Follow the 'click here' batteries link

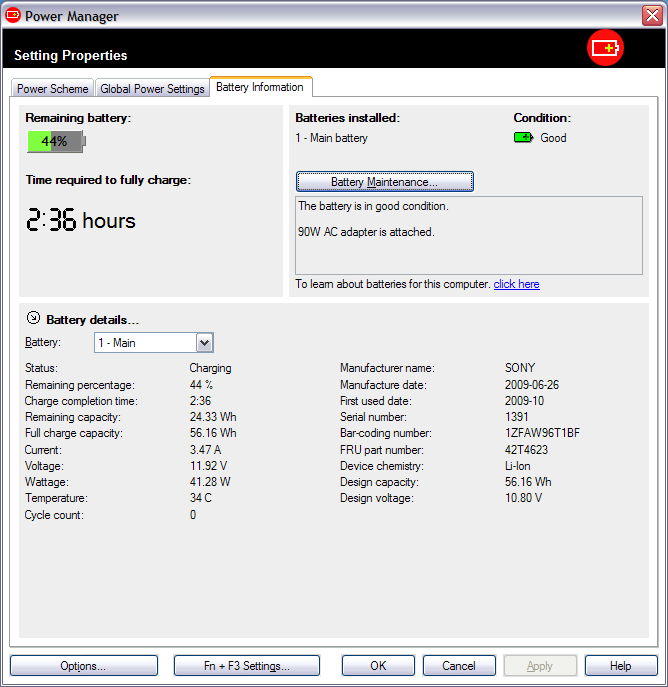(x=516, y=284)
